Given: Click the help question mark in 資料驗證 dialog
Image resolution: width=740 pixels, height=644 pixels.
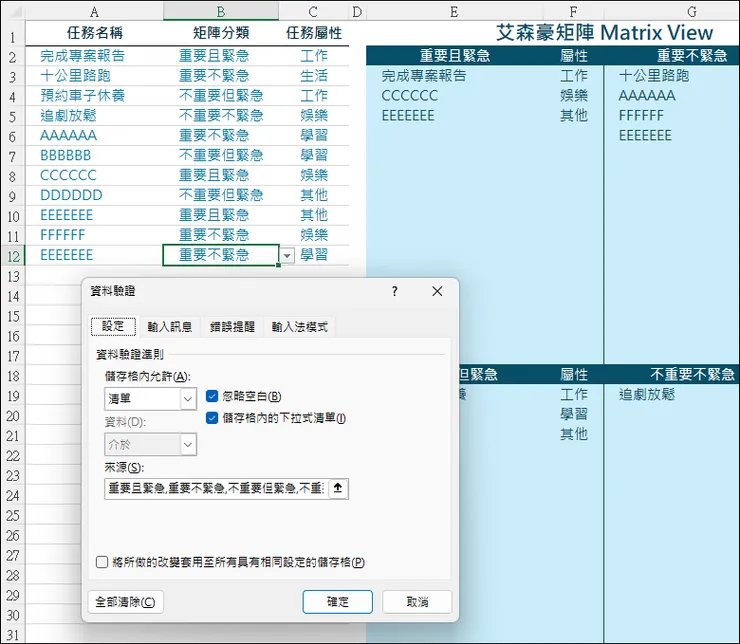Looking at the screenshot, I should (395, 291).
